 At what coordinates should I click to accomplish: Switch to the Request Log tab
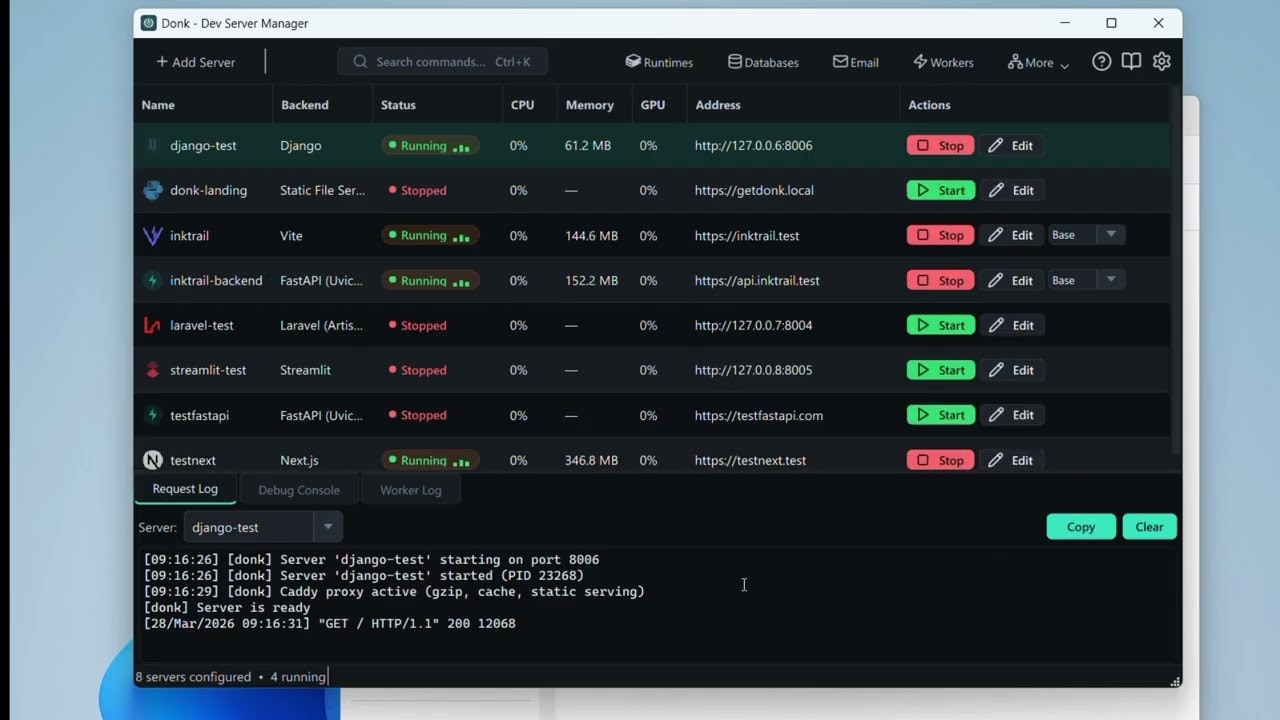tap(185, 489)
